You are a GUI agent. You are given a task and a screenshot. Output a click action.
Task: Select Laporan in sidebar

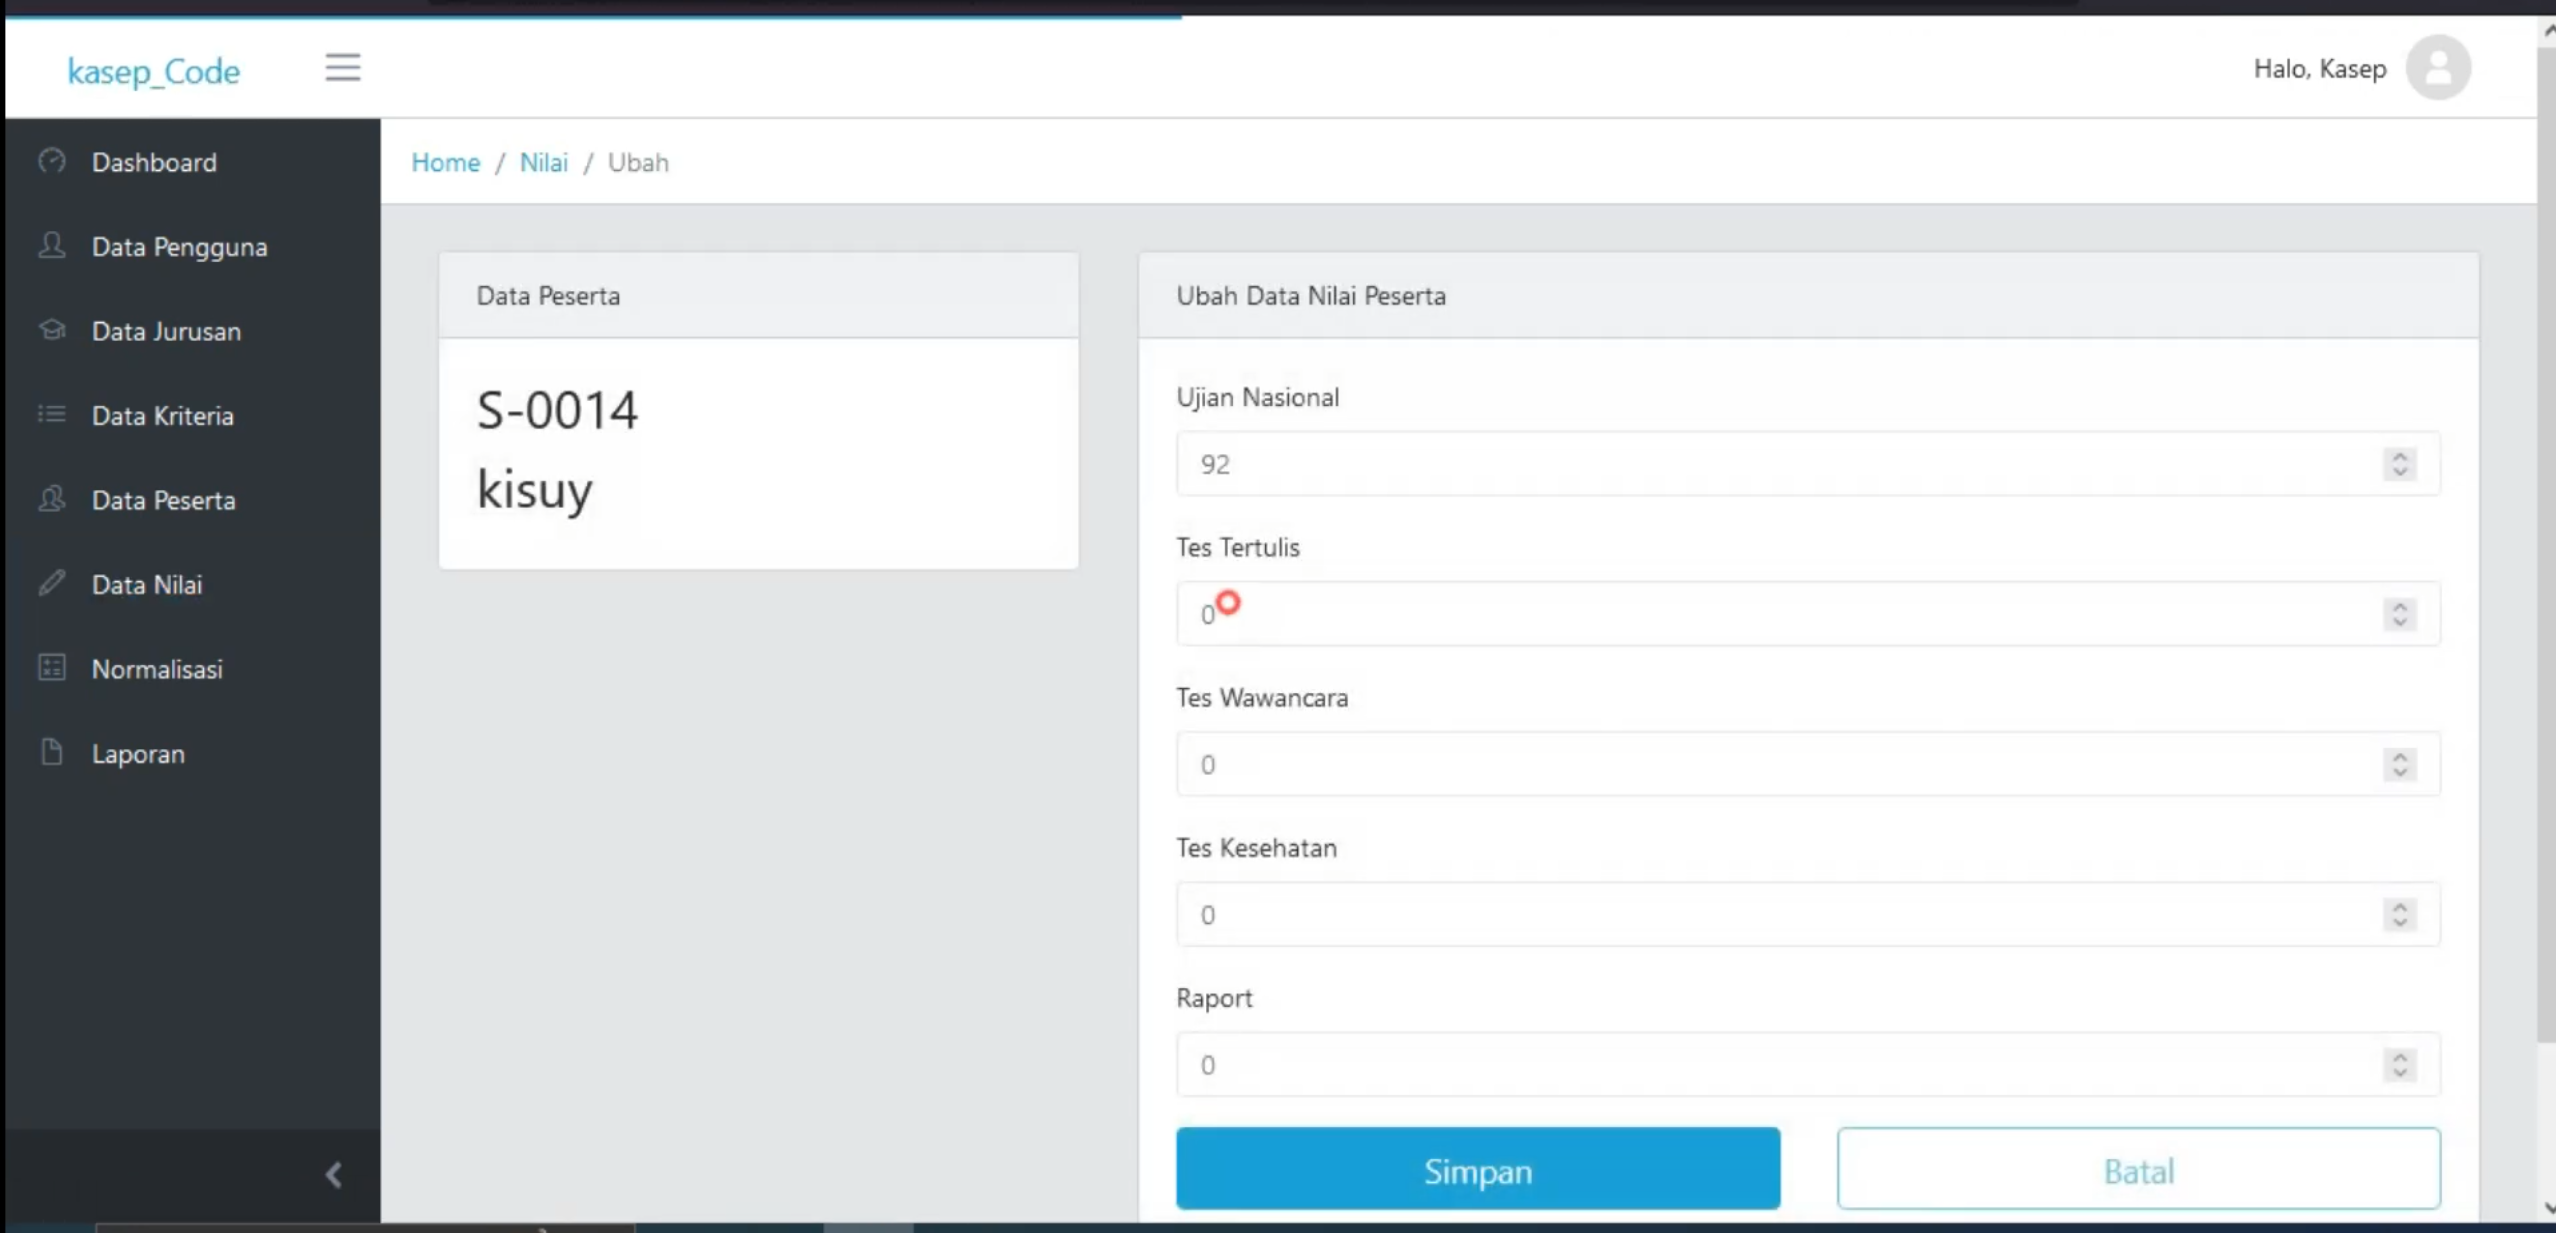coord(192,754)
